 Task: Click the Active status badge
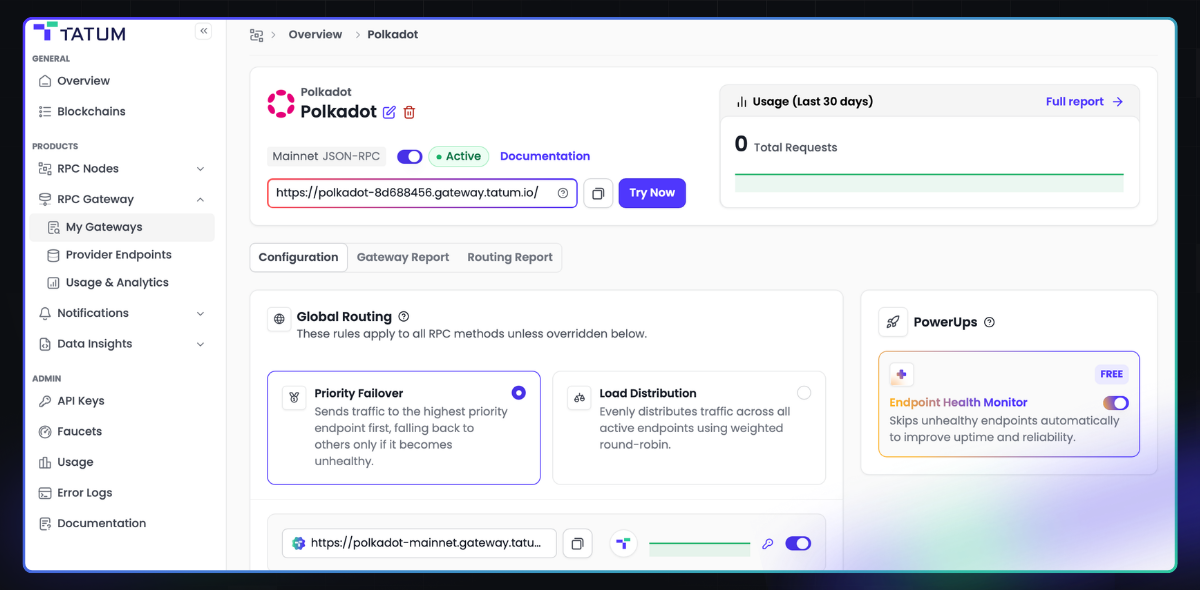(459, 157)
